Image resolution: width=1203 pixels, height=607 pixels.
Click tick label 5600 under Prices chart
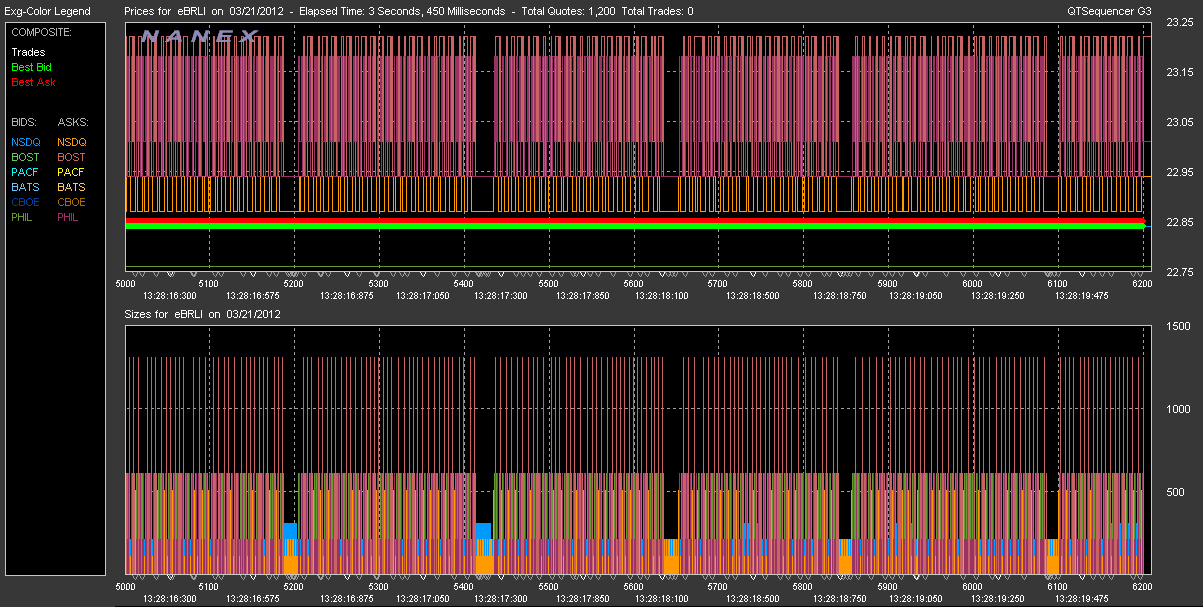[634, 284]
